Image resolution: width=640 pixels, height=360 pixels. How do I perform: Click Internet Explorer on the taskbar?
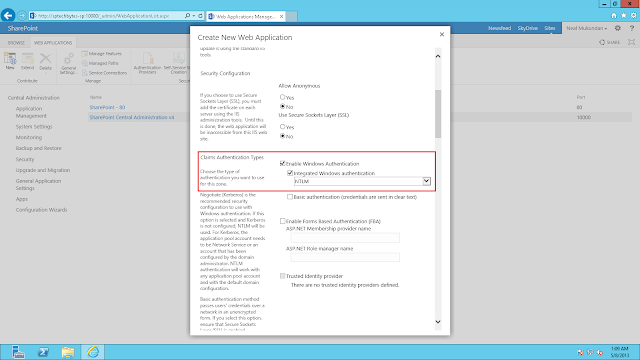pyautogui.click(x=93, y=352)
